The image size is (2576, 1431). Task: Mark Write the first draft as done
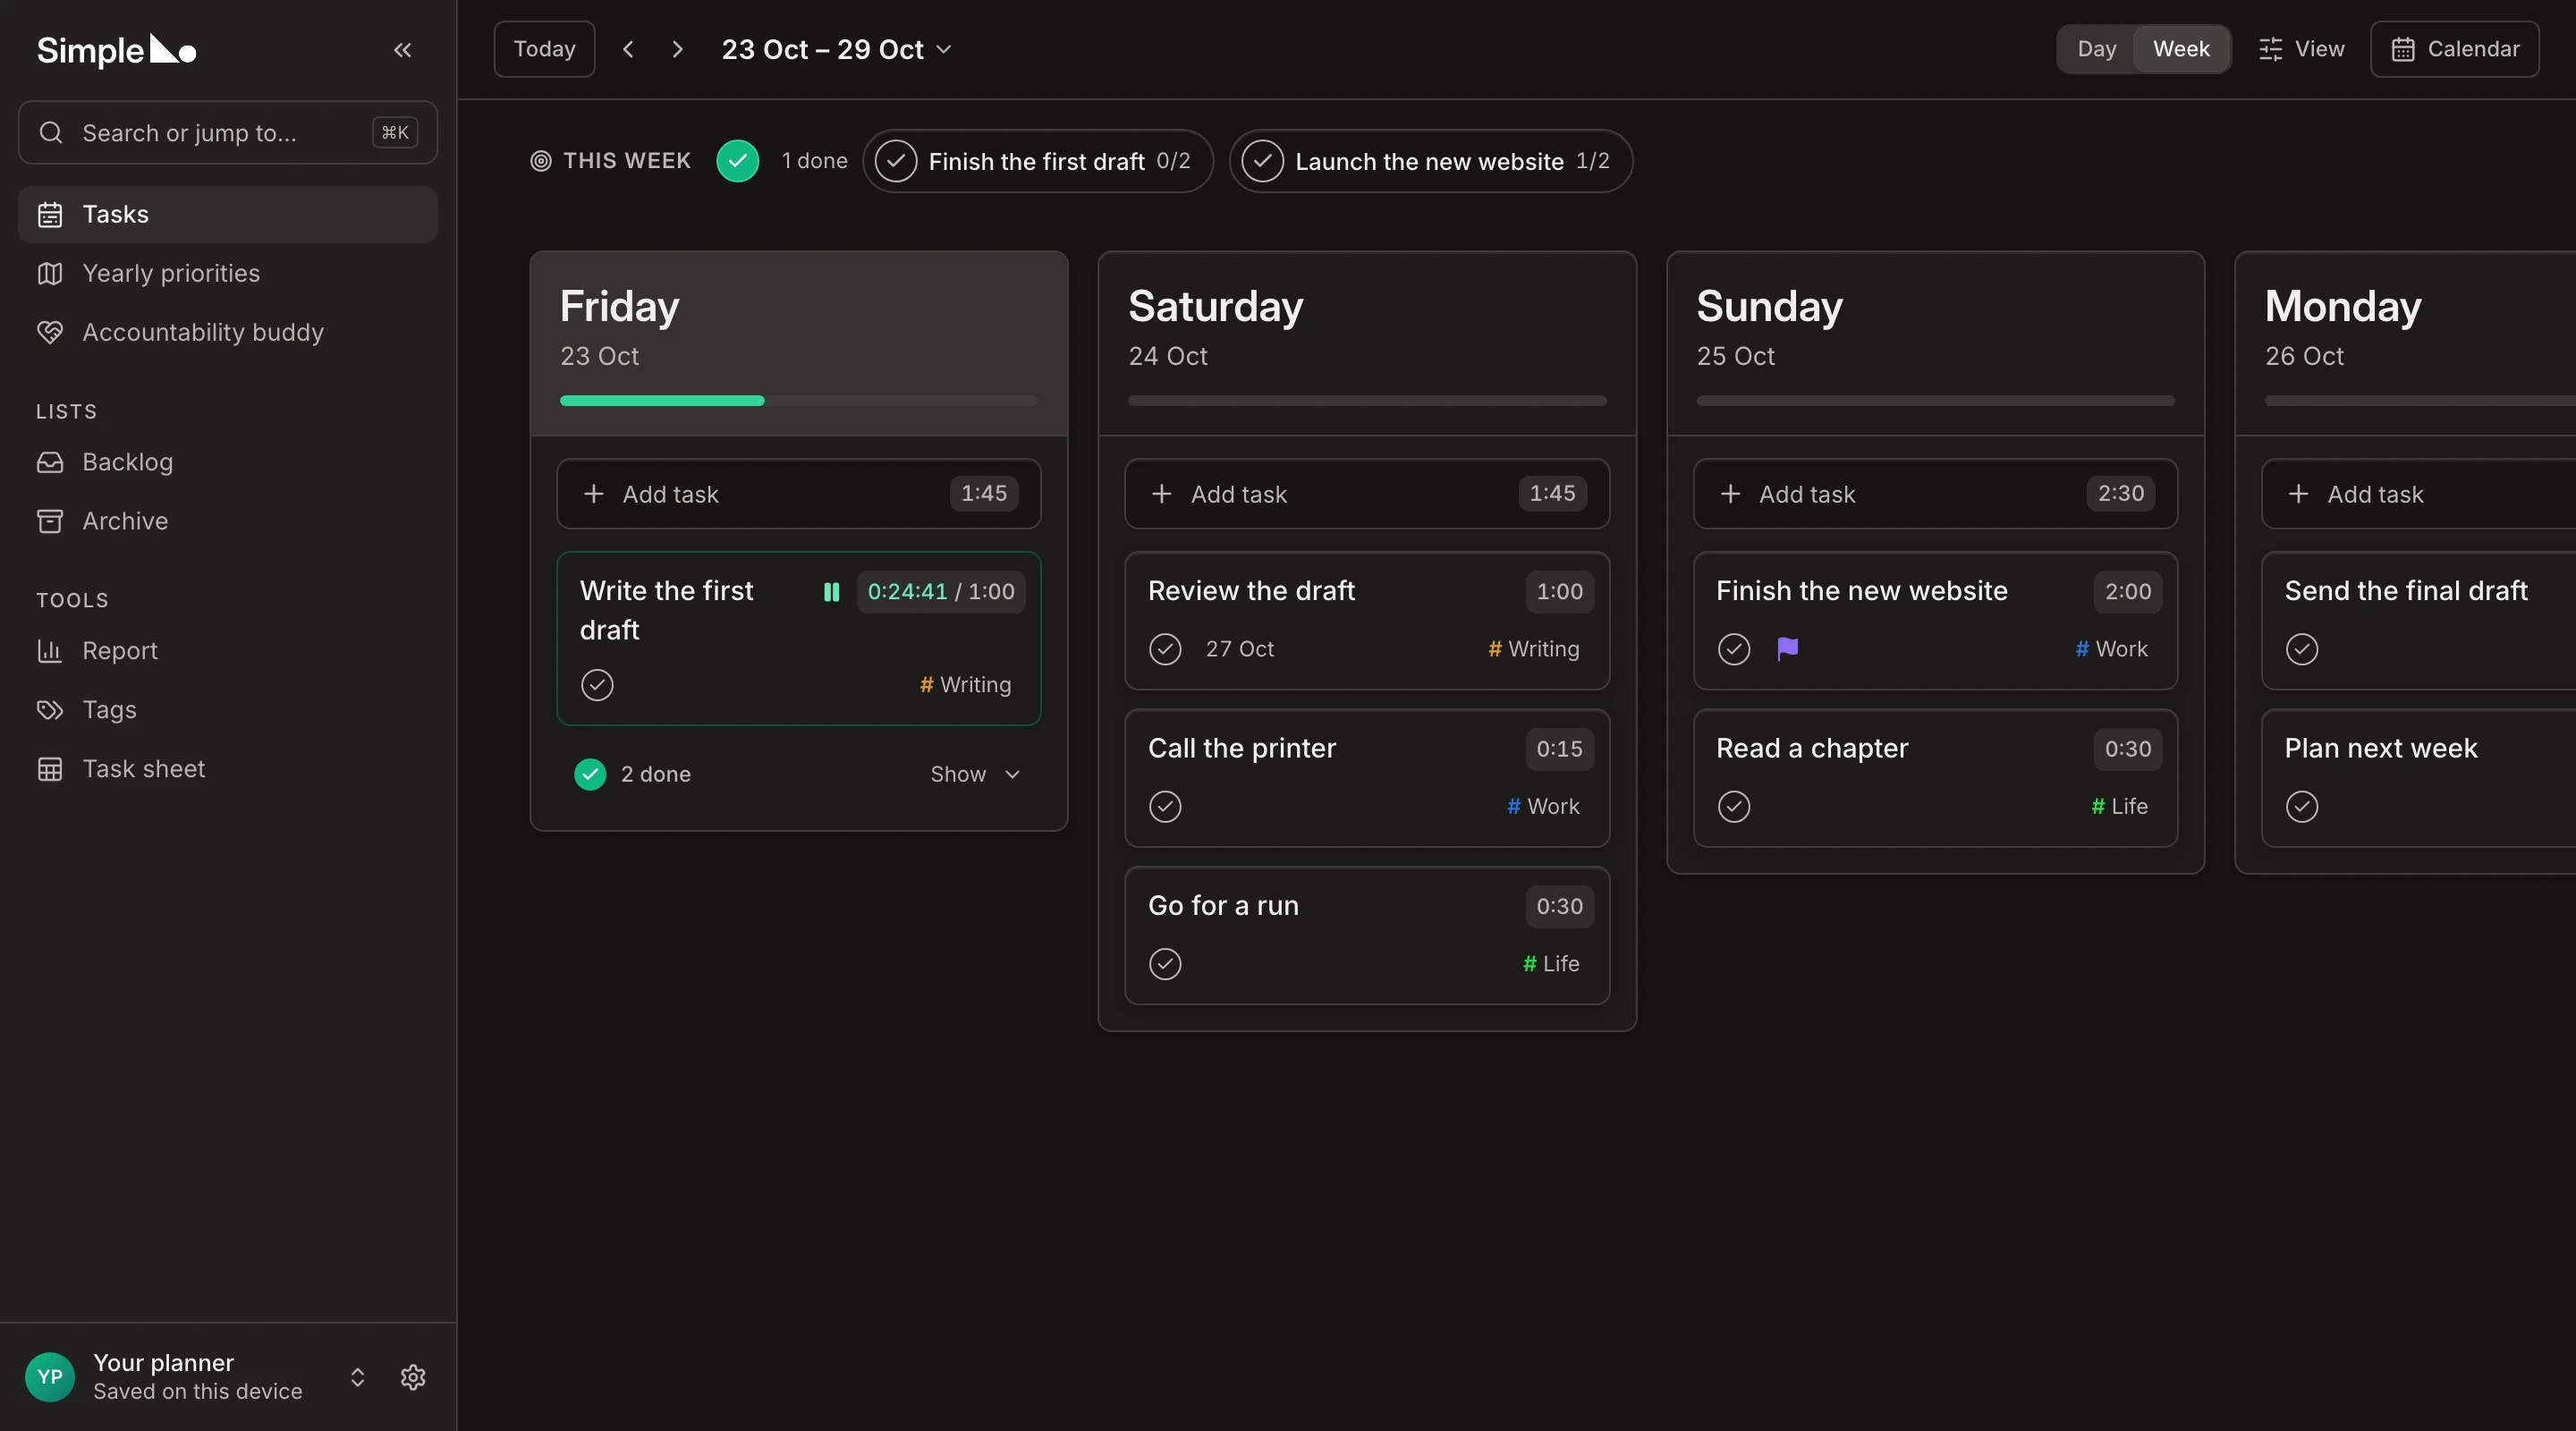point(597,685)
